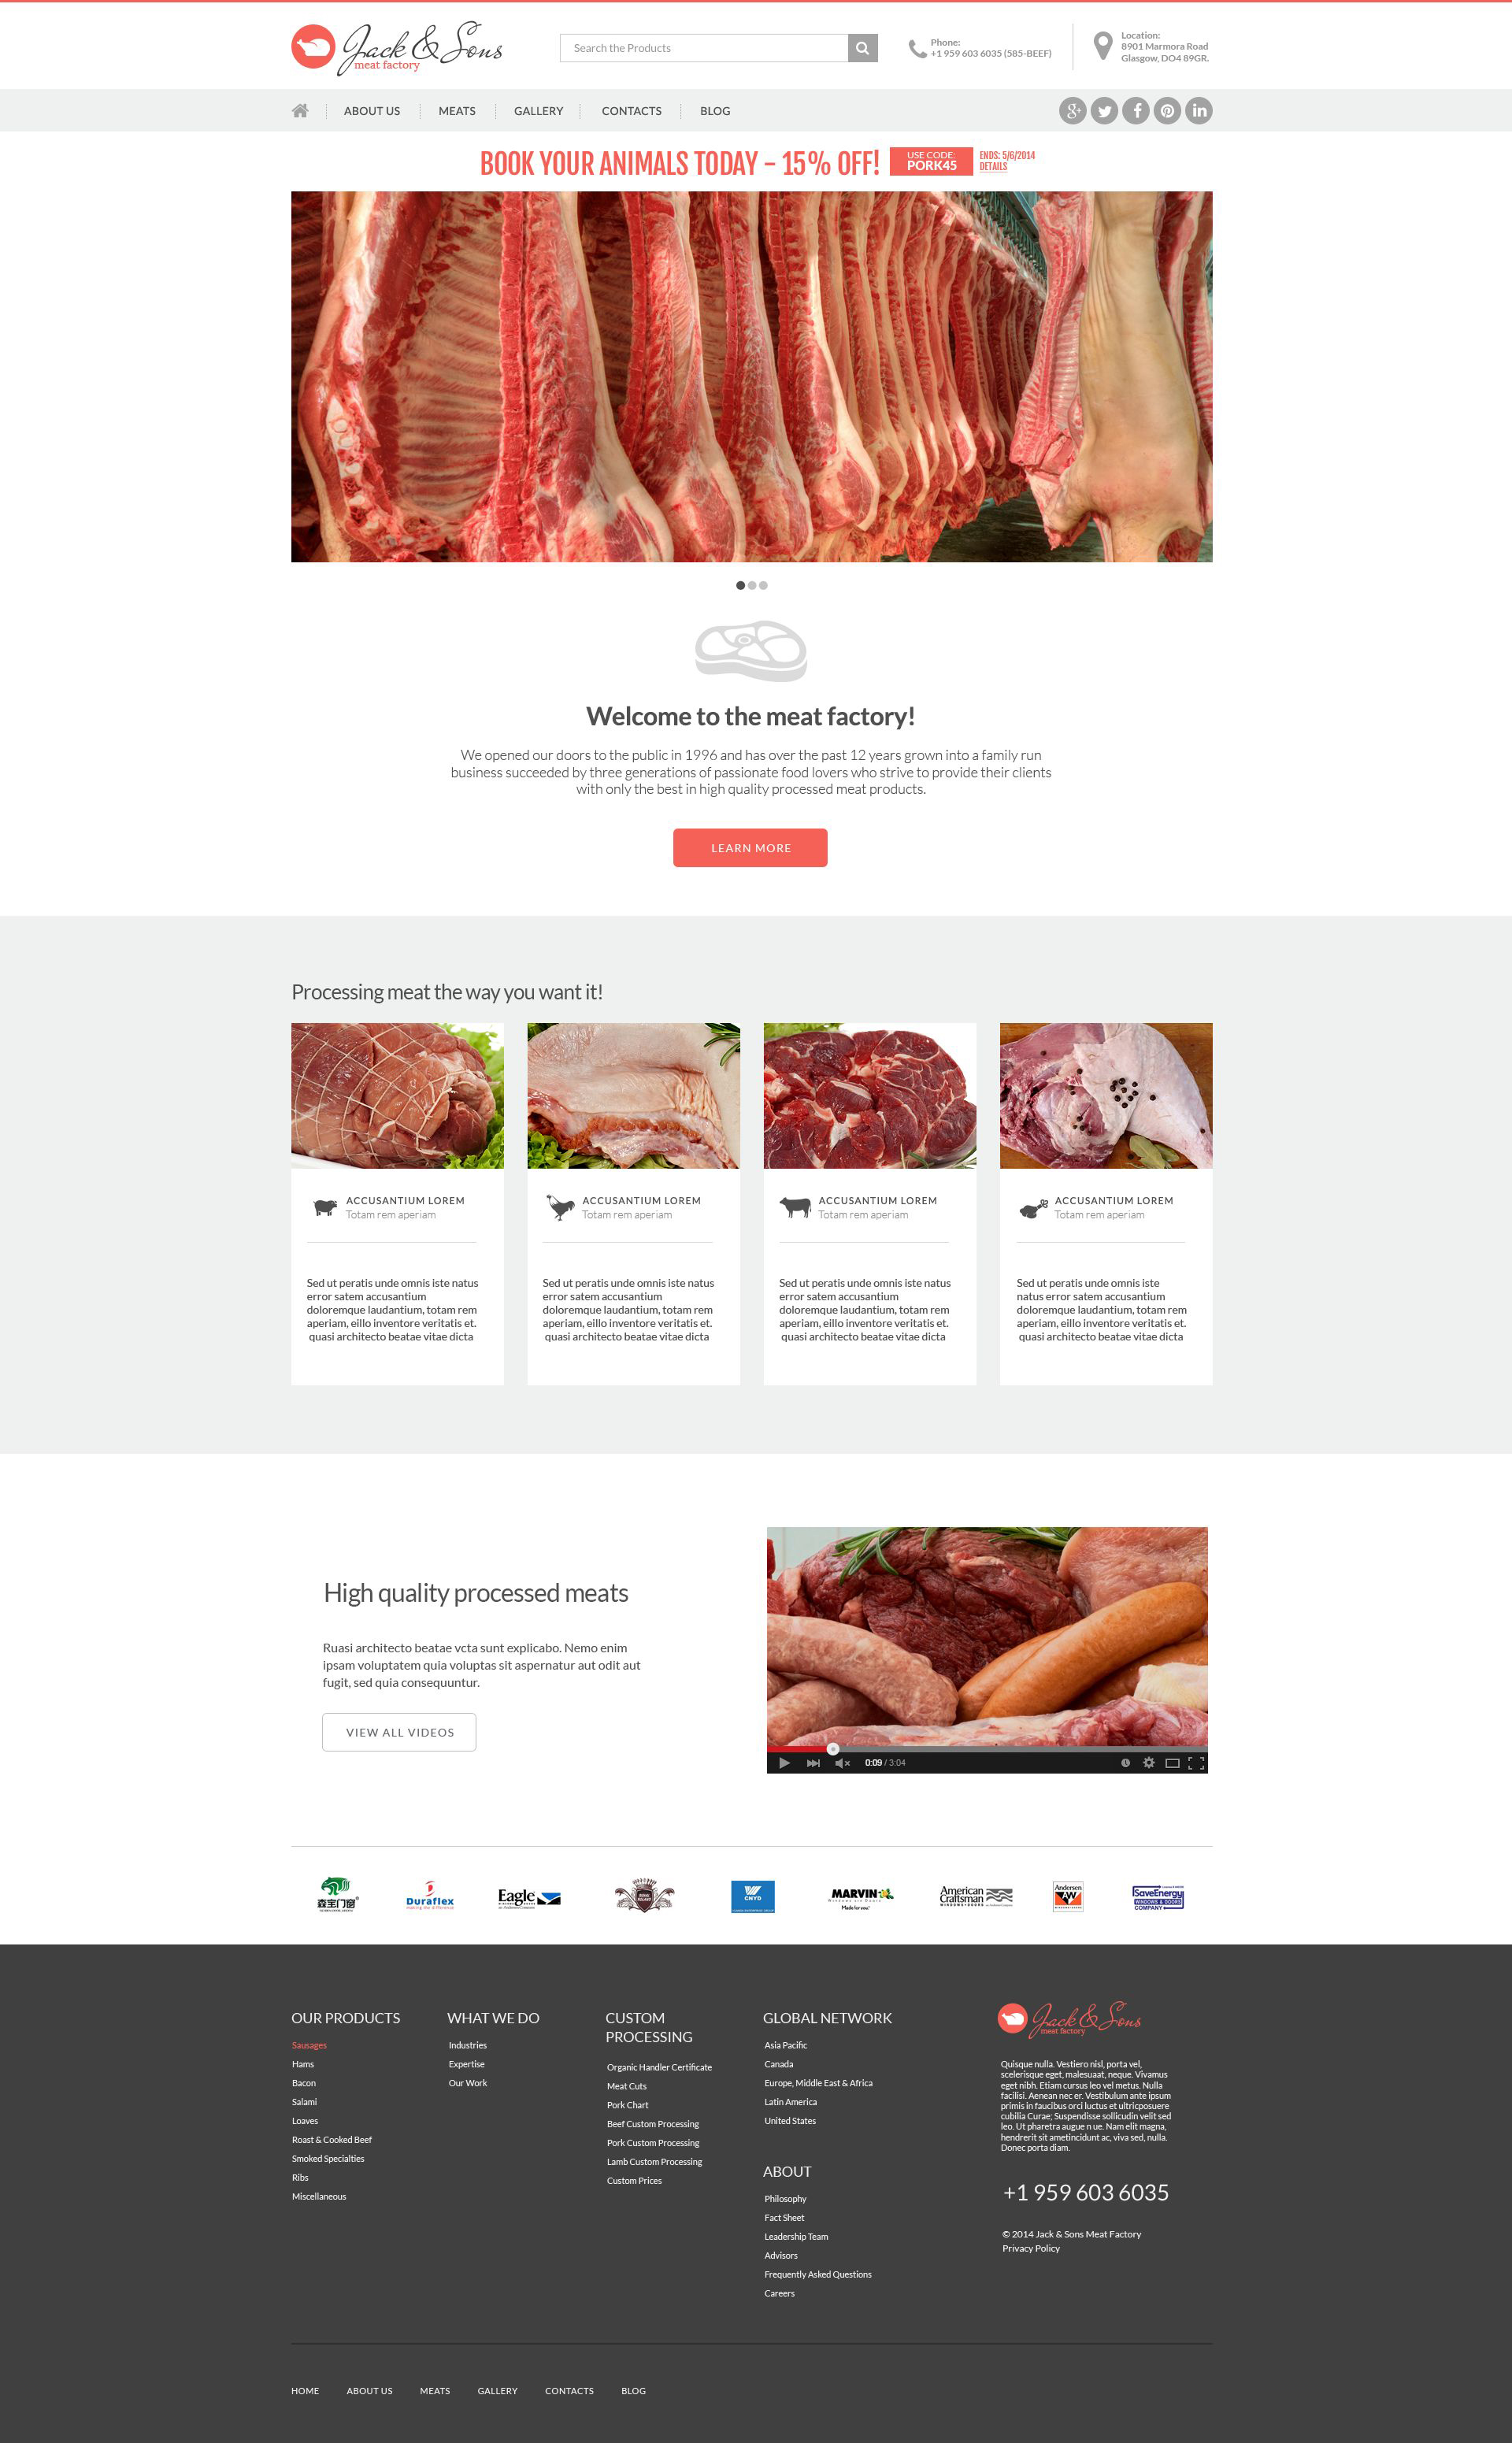
Task: Click the home navigation icon
Action: click(300, 110)
